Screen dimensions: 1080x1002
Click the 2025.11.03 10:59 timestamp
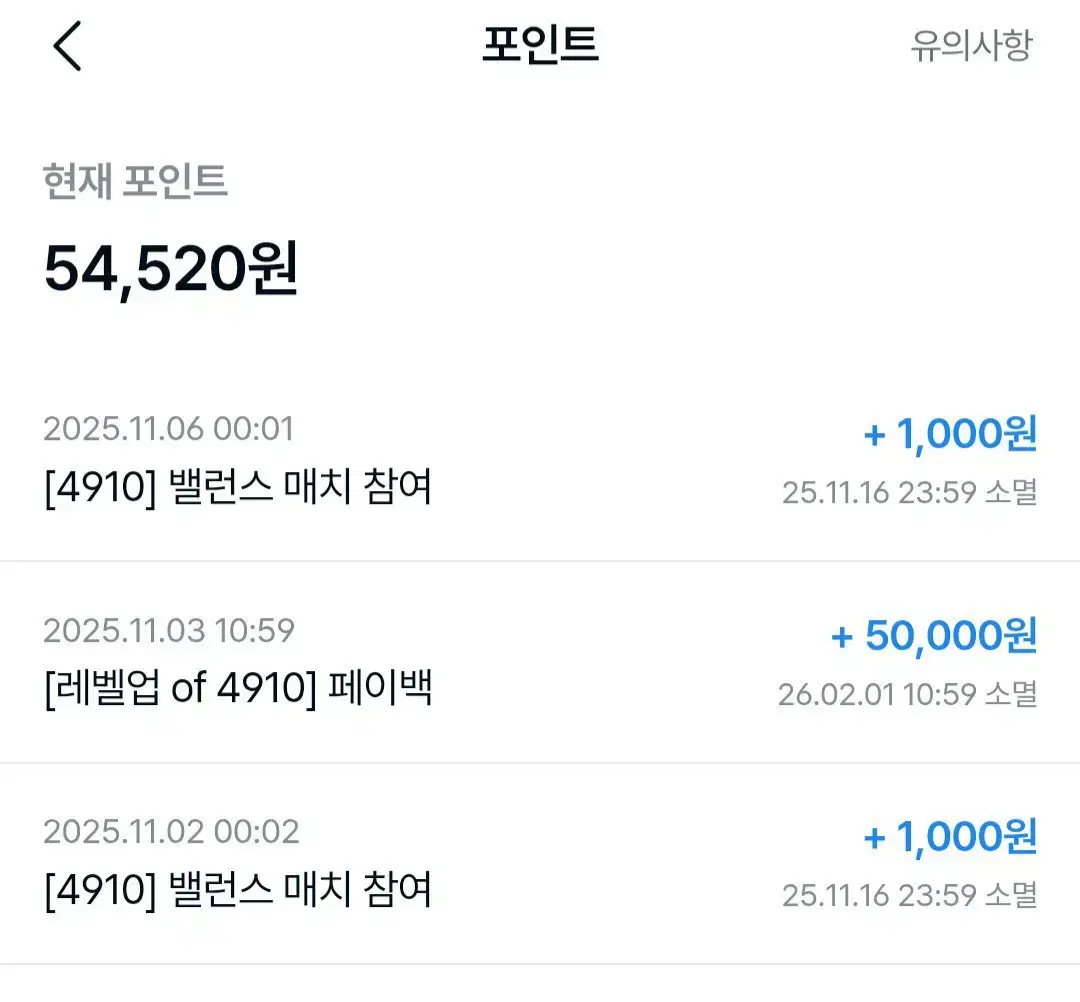pos(168,631)
